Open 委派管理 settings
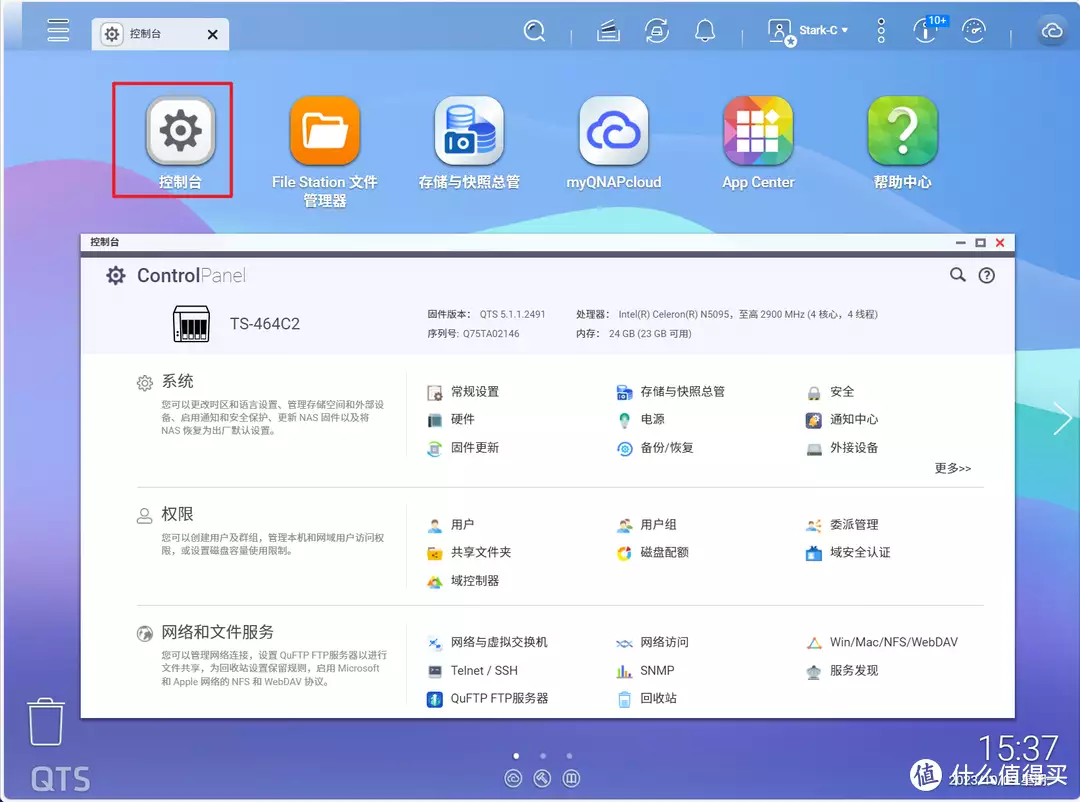The height and width of the screenshot is (802, 1080). pyautogui.click(x=842, y=525)
